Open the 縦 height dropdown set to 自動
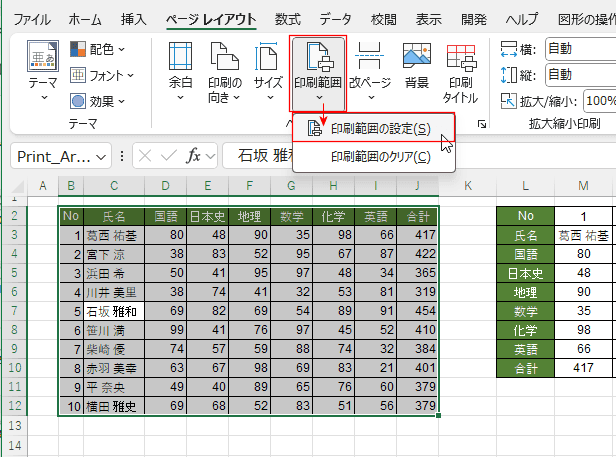 point(581,75)
